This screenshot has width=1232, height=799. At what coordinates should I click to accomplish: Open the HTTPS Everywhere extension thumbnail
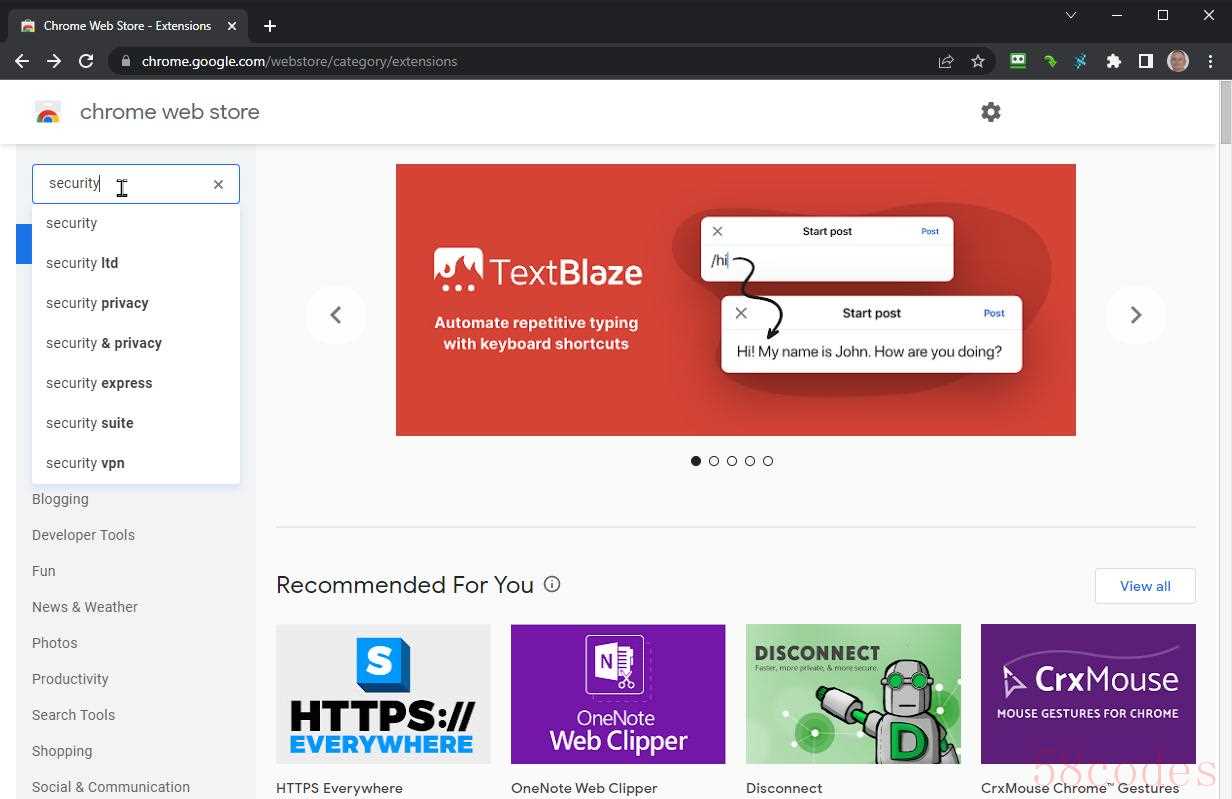(x=383, y=694)
